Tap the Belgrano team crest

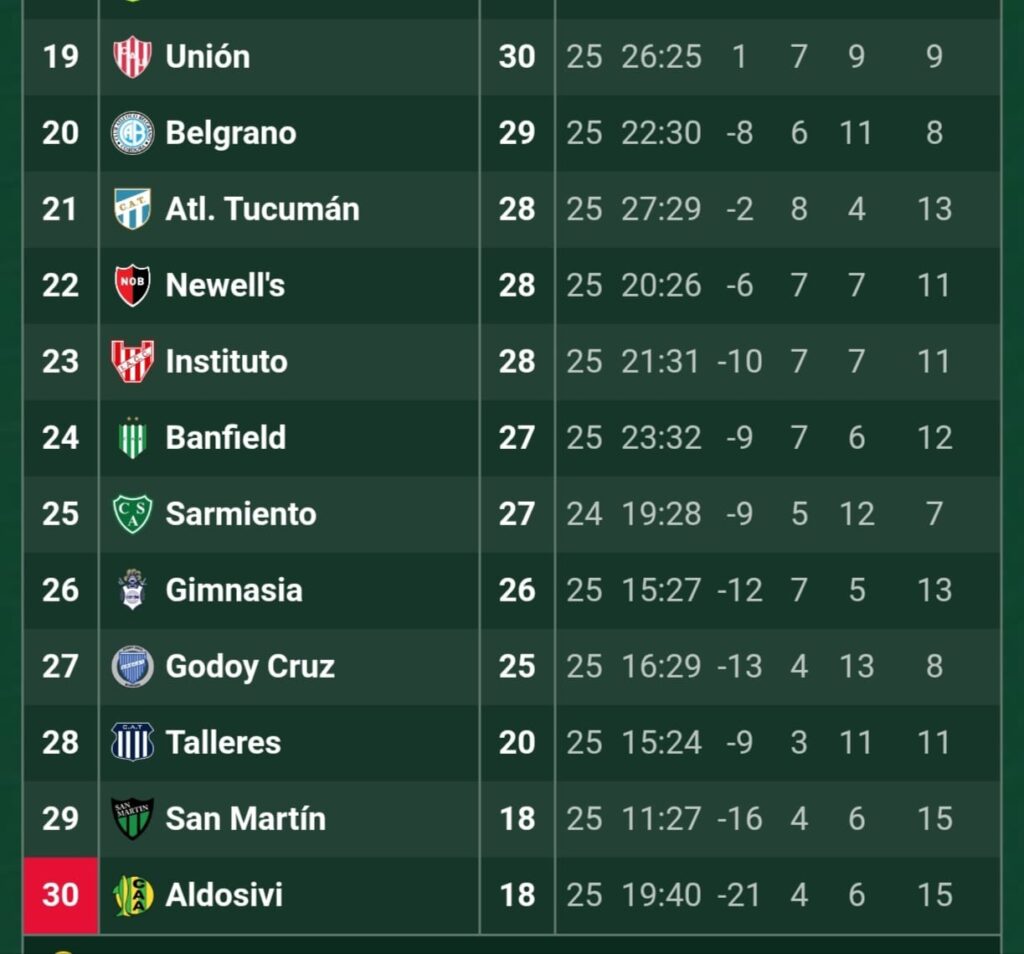click(133, 133)
